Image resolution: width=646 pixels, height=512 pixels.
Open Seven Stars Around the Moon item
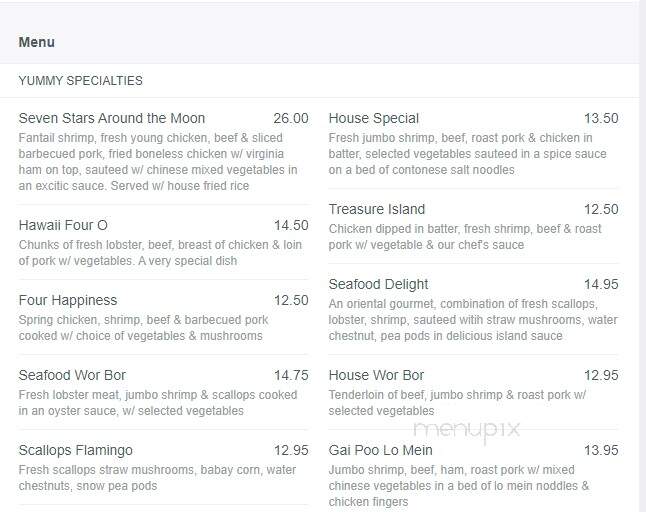[112, 118]
